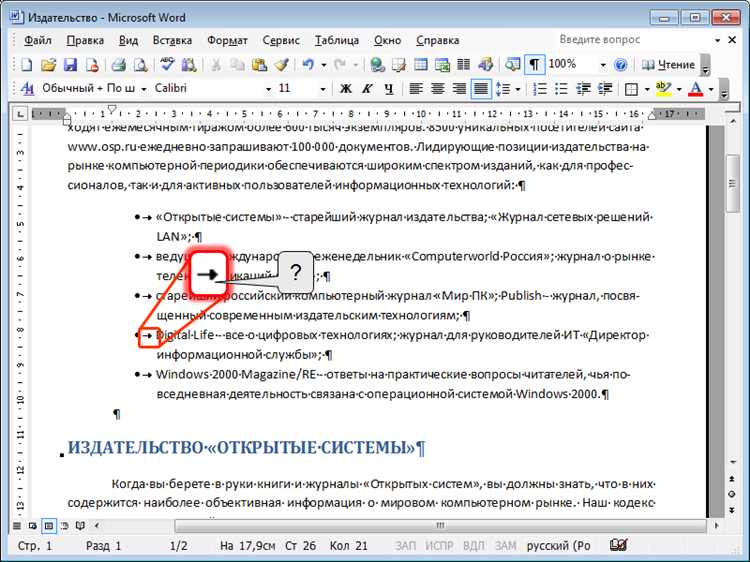Run the spelling and grammar check
Image resolution: width=750 pixels, height=562 pixels.
click(167, 65)
